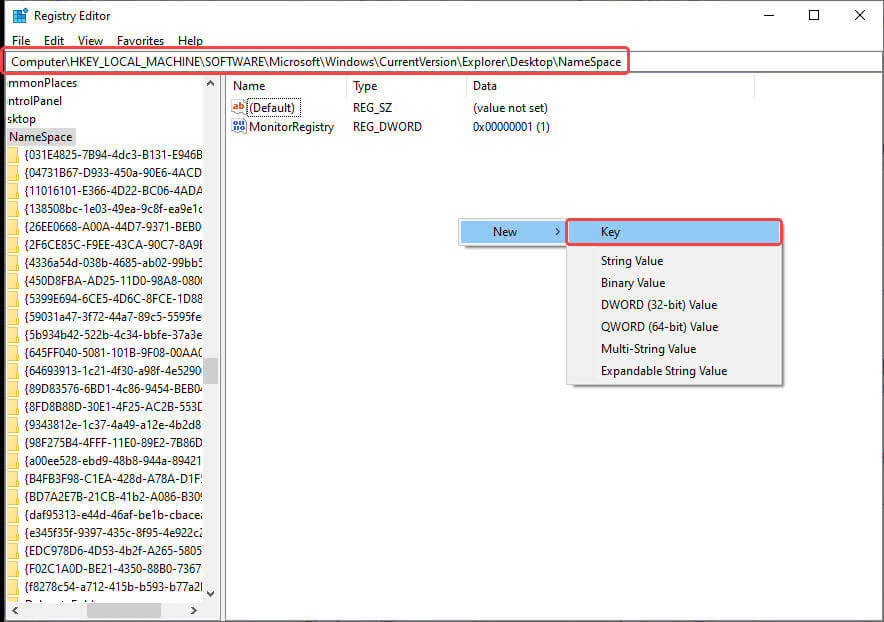Select the (Default) string value icon
The height and width of the screenshot is (622, 884).
pos(238,107)
